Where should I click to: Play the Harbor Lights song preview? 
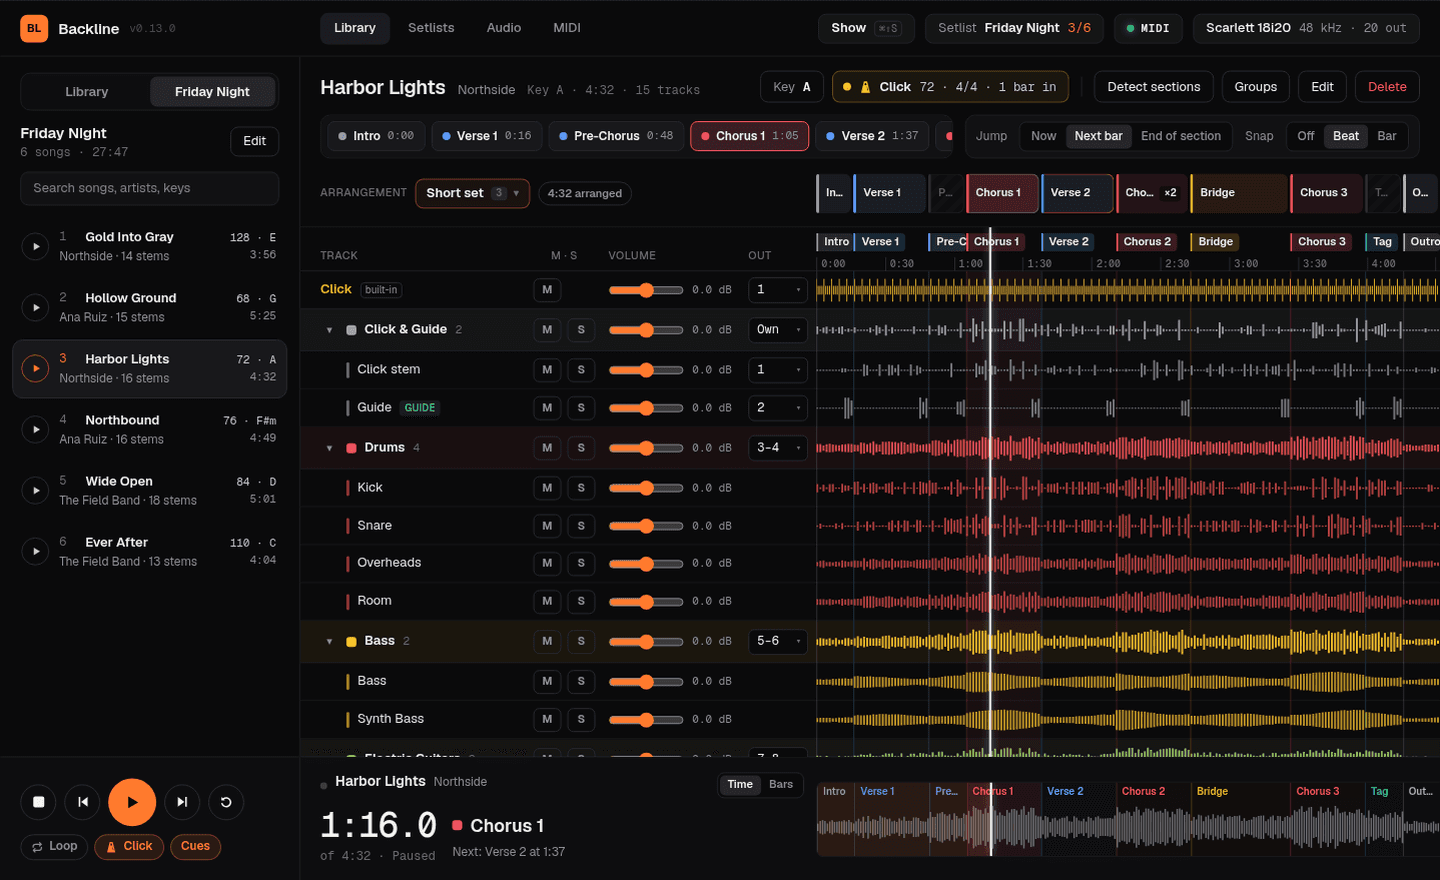35,368
